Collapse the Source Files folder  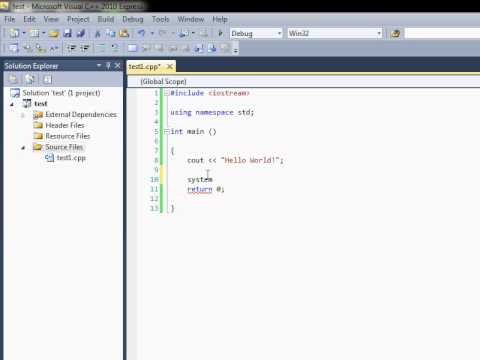(23, 147)
